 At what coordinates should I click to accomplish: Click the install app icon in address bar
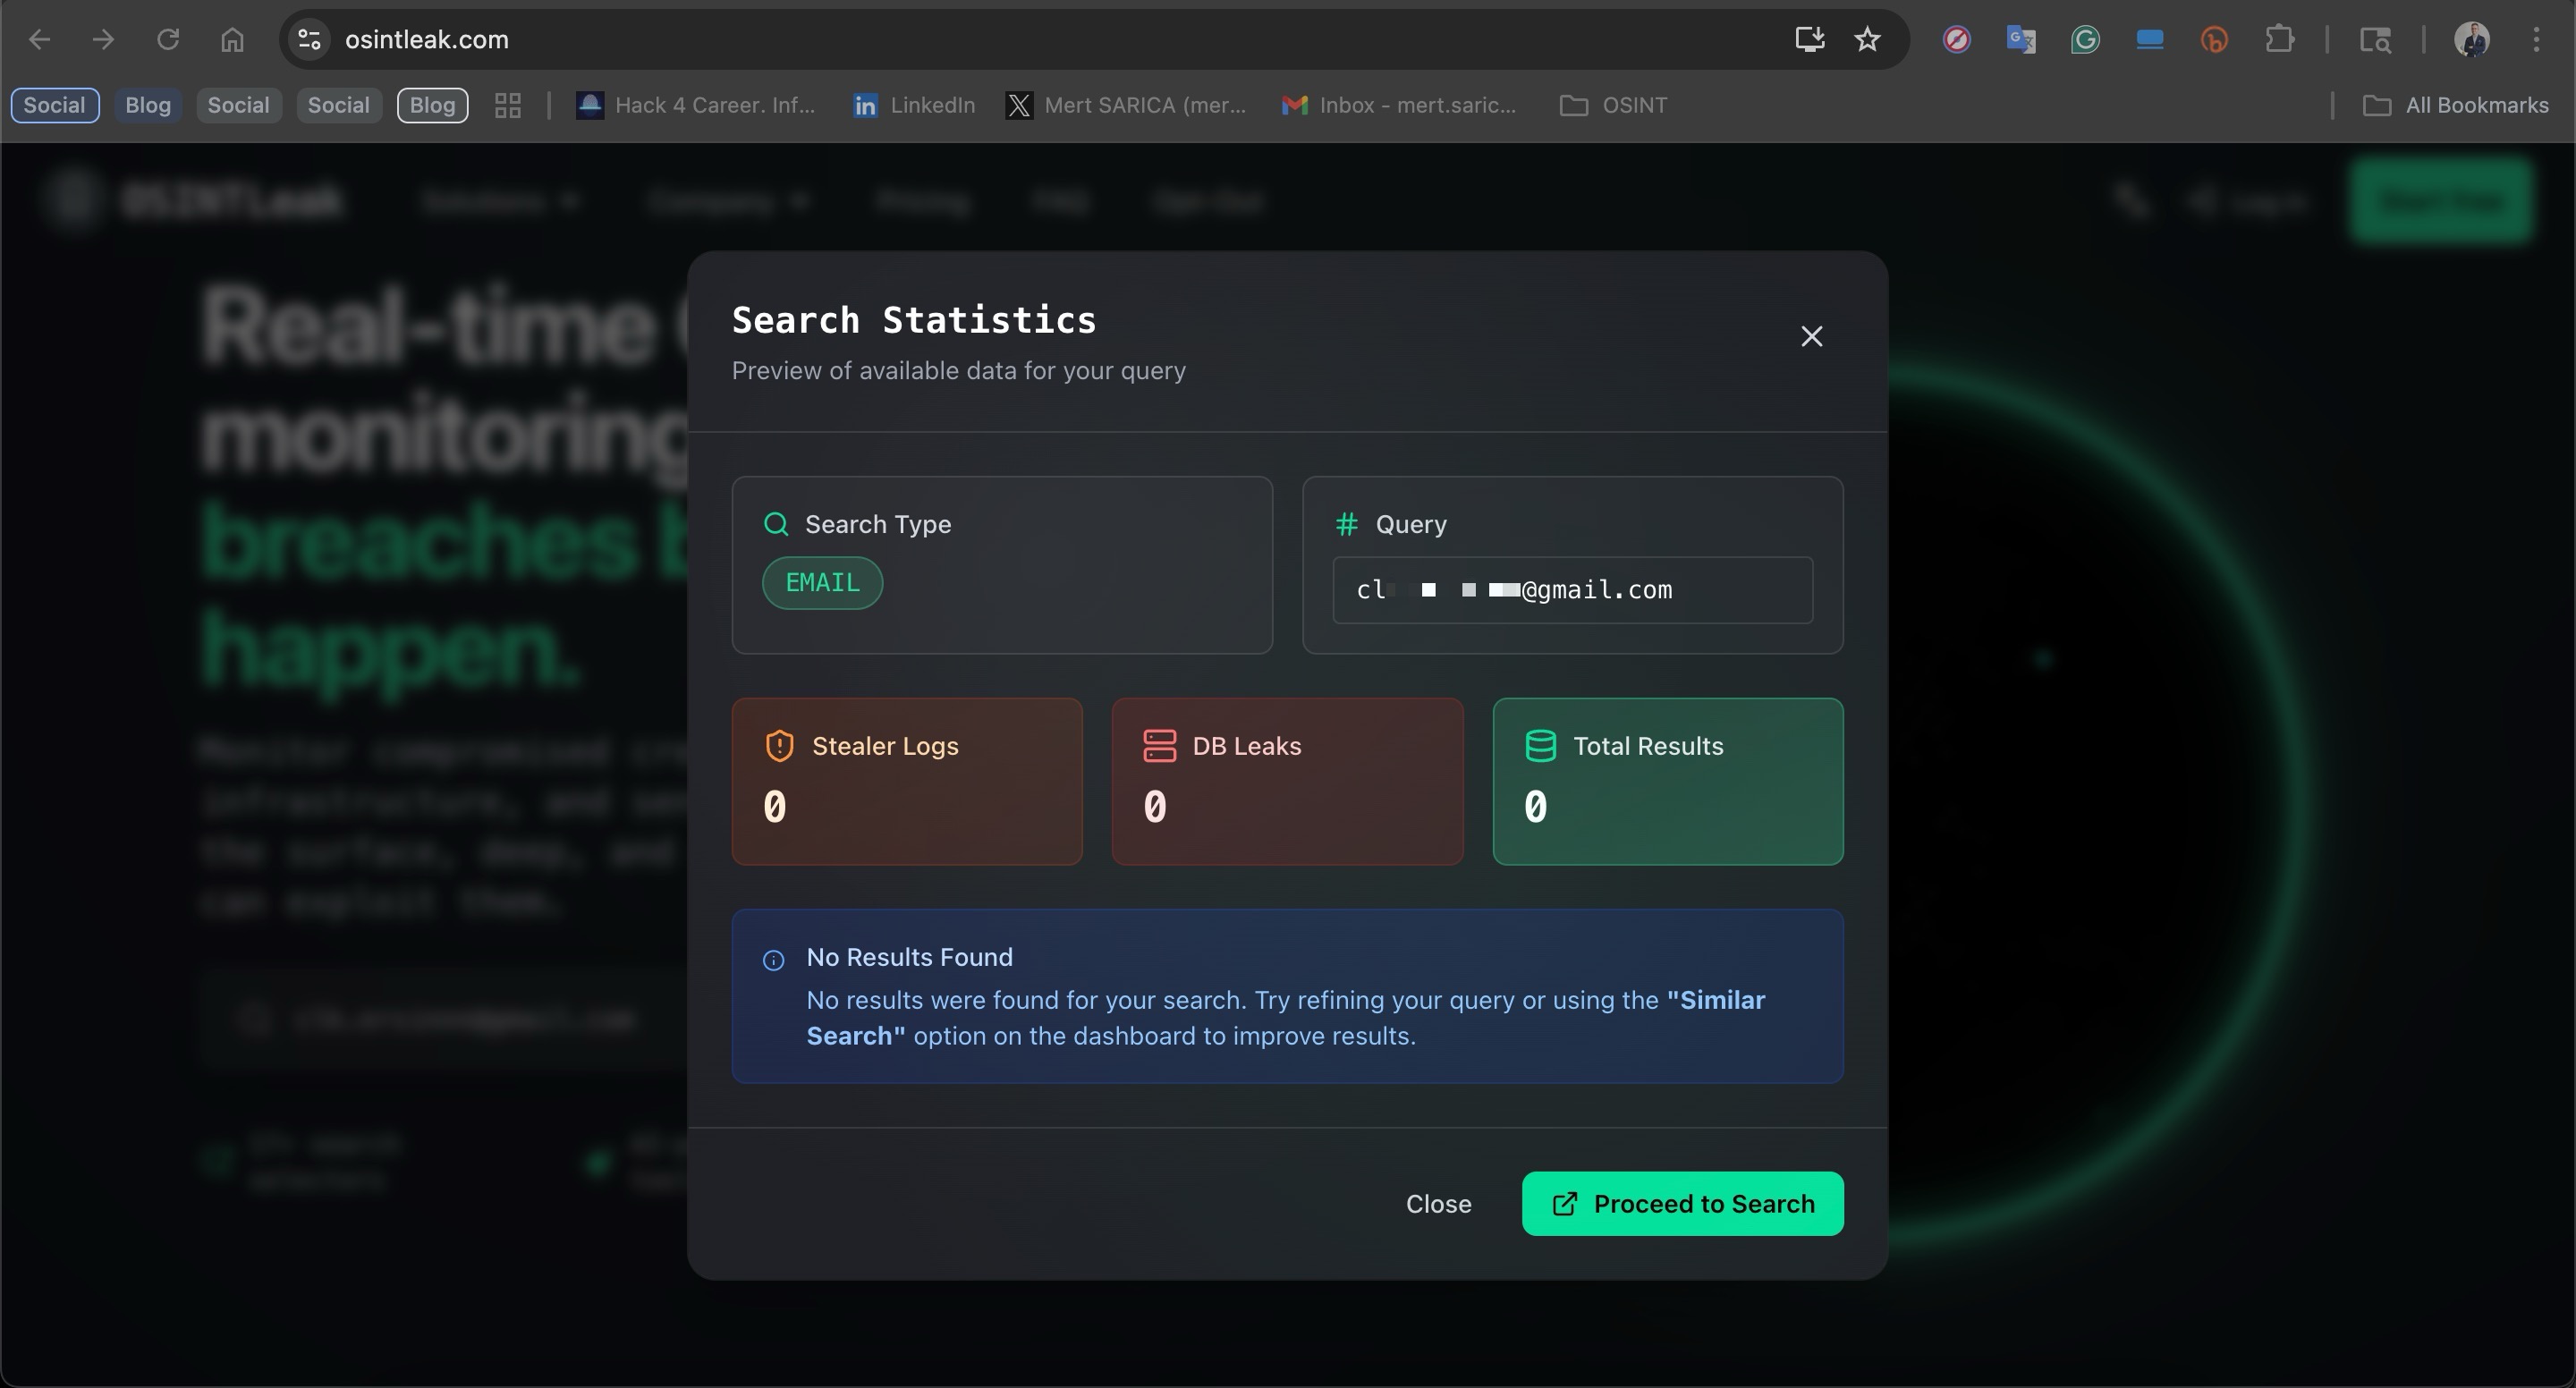point(1809,40)
